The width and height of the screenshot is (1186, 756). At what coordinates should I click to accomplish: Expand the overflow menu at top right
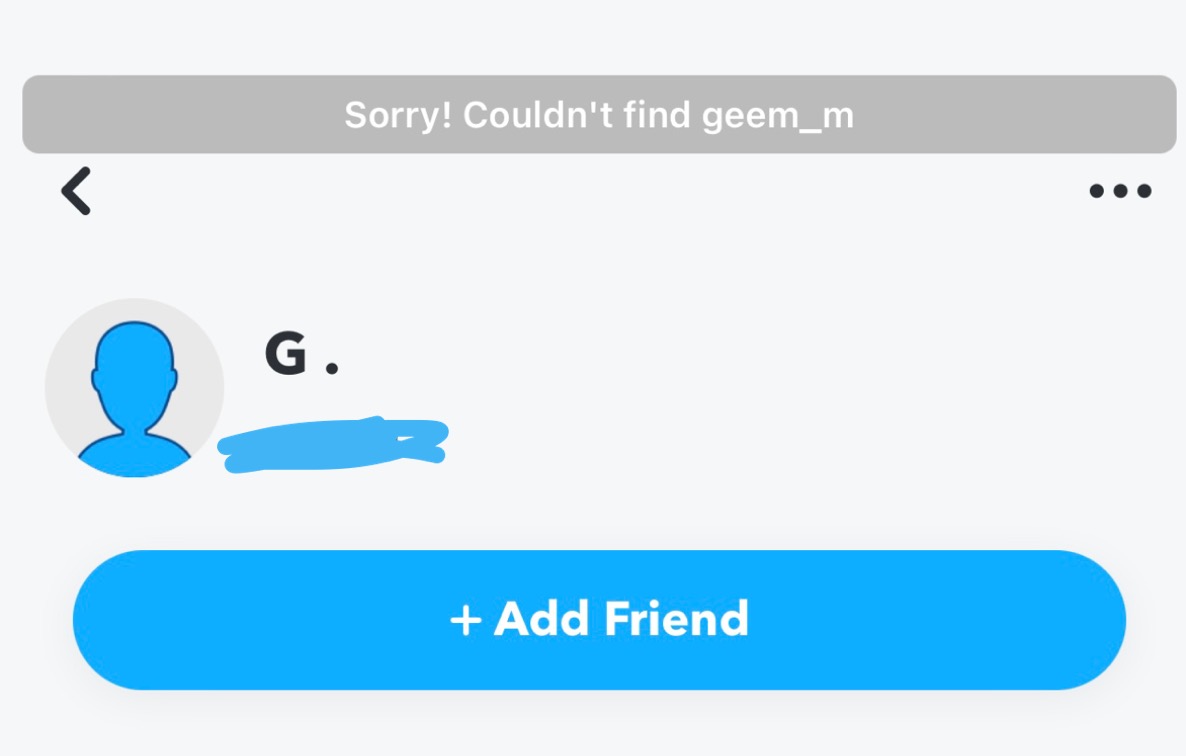[x=1120, y=191]
